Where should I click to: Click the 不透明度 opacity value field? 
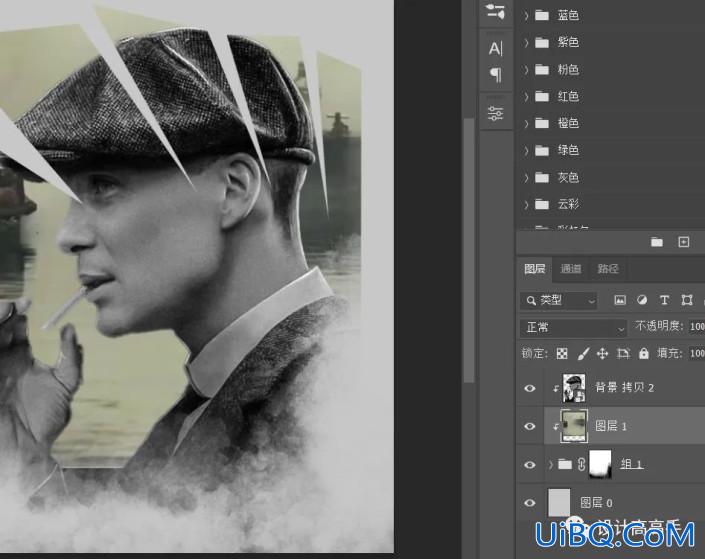point(697,326)
